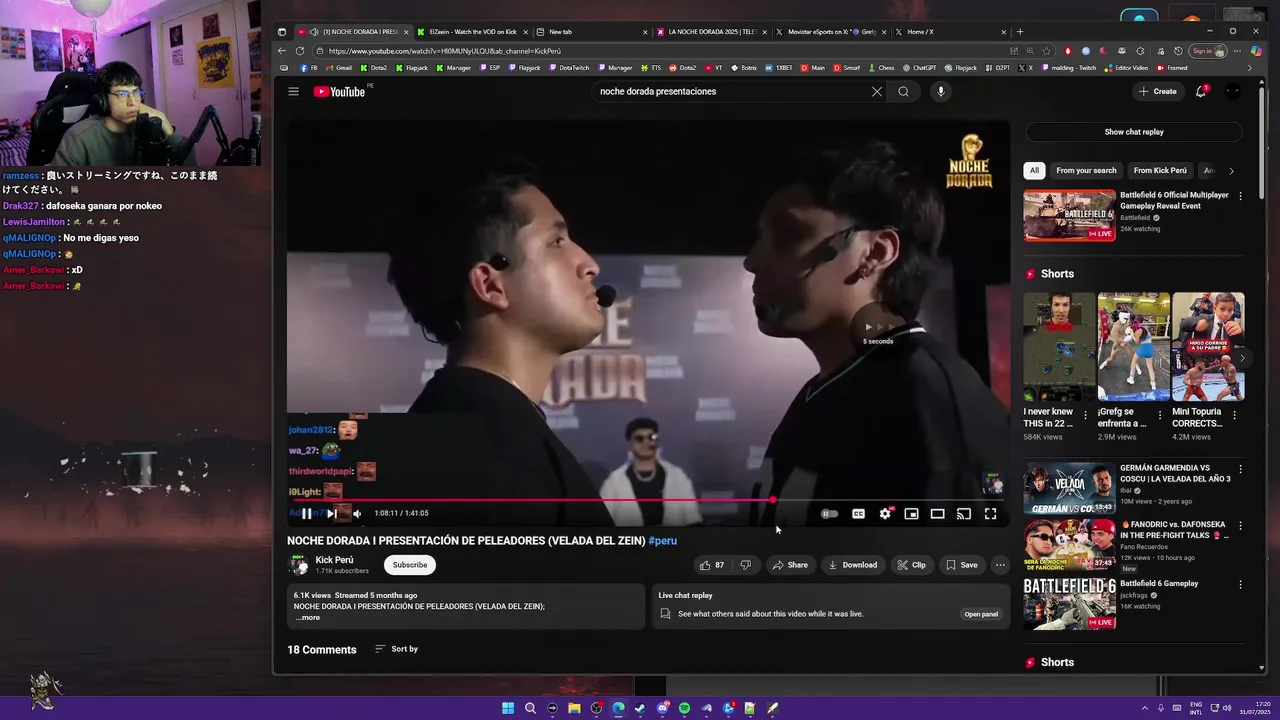Open the Create video menu
The height and width of the screenshot is (720, 1280).
pos(1157,91)
